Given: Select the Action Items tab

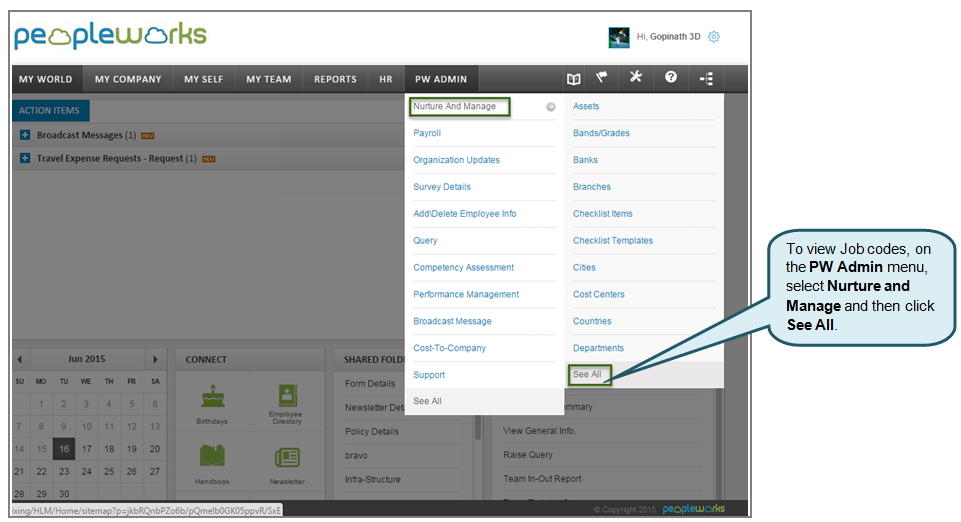Looking at the screenshot, I should [50, 111].
